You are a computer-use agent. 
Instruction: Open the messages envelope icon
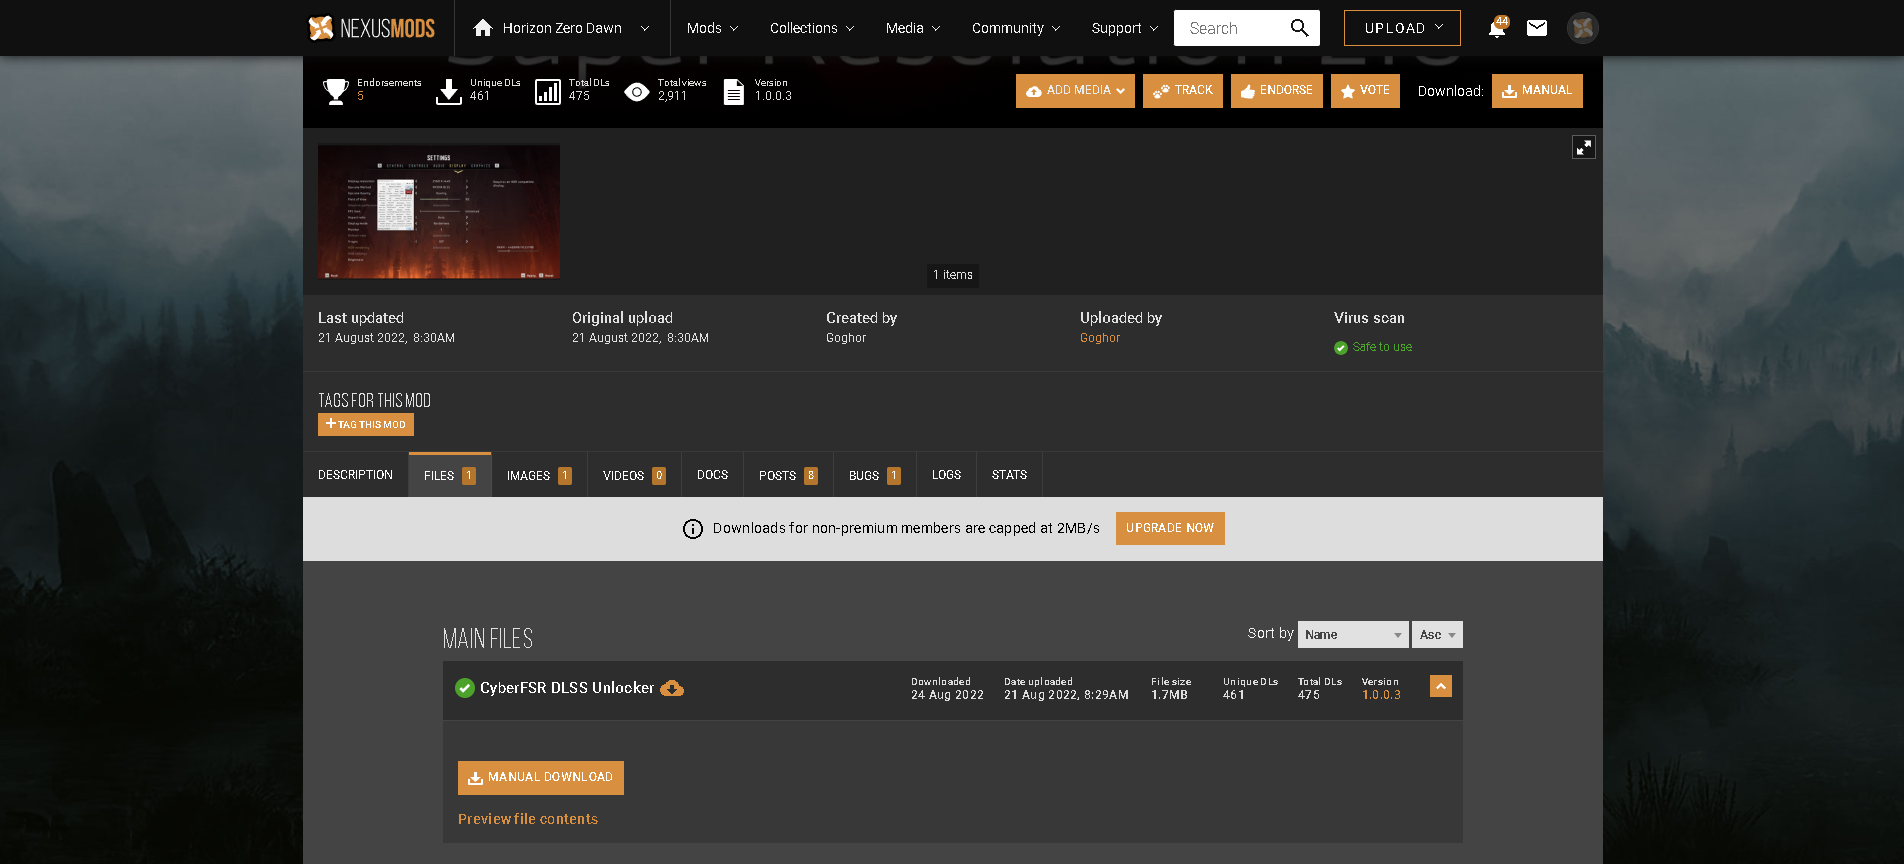tap(1537, 28)
